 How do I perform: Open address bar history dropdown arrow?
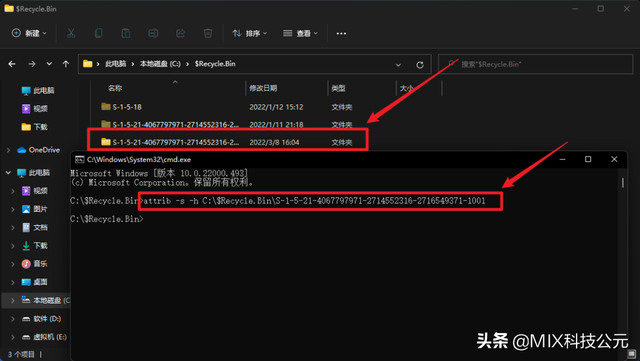point(398,65)
